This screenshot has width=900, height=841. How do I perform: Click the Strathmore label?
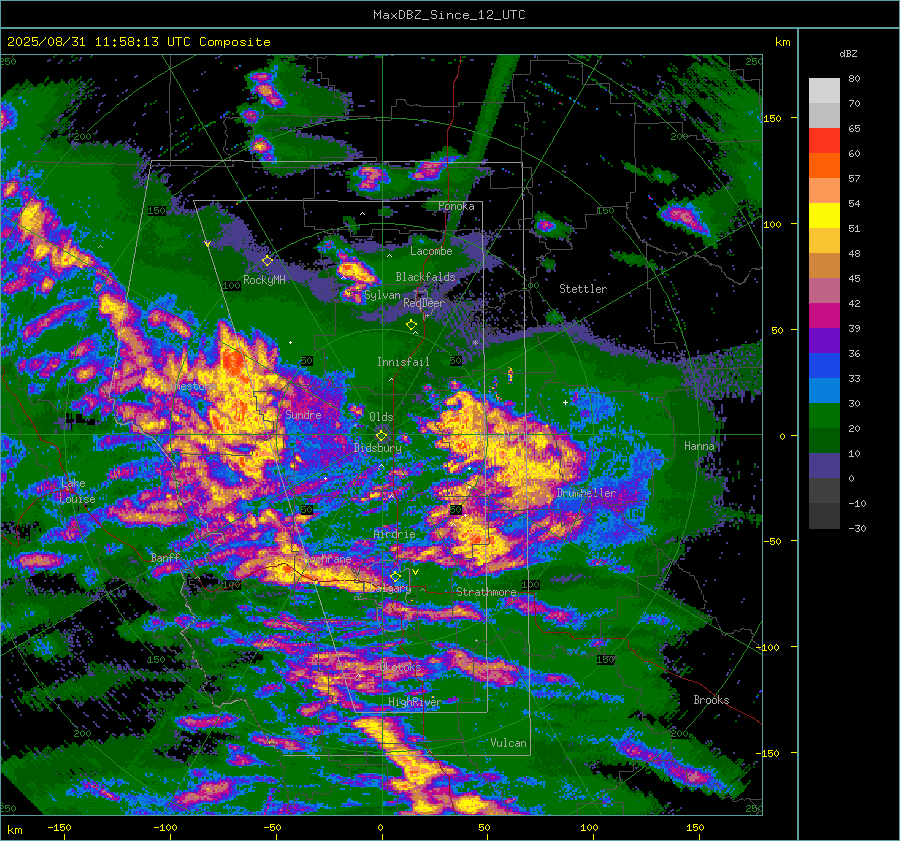[x=486, y=591]
